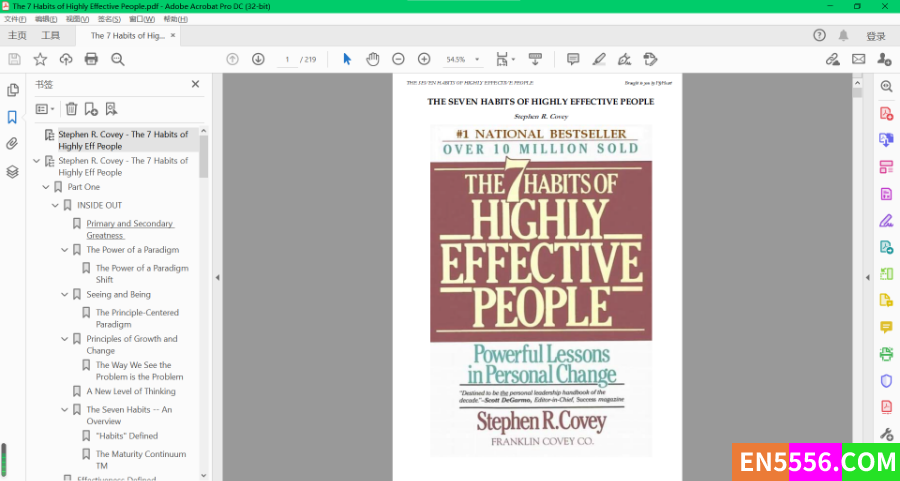Open the layers panel

(x=12, y=172)
